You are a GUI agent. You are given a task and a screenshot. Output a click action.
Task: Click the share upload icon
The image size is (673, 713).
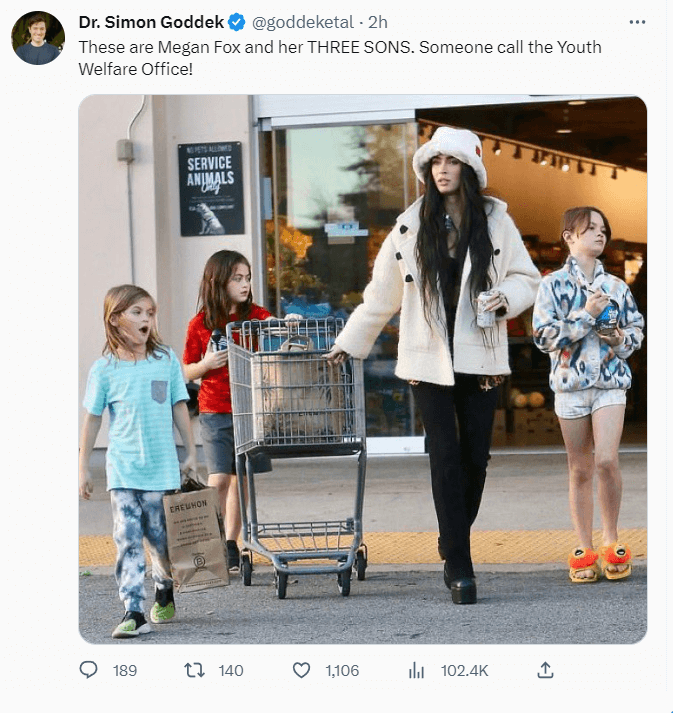click(545, 670)
